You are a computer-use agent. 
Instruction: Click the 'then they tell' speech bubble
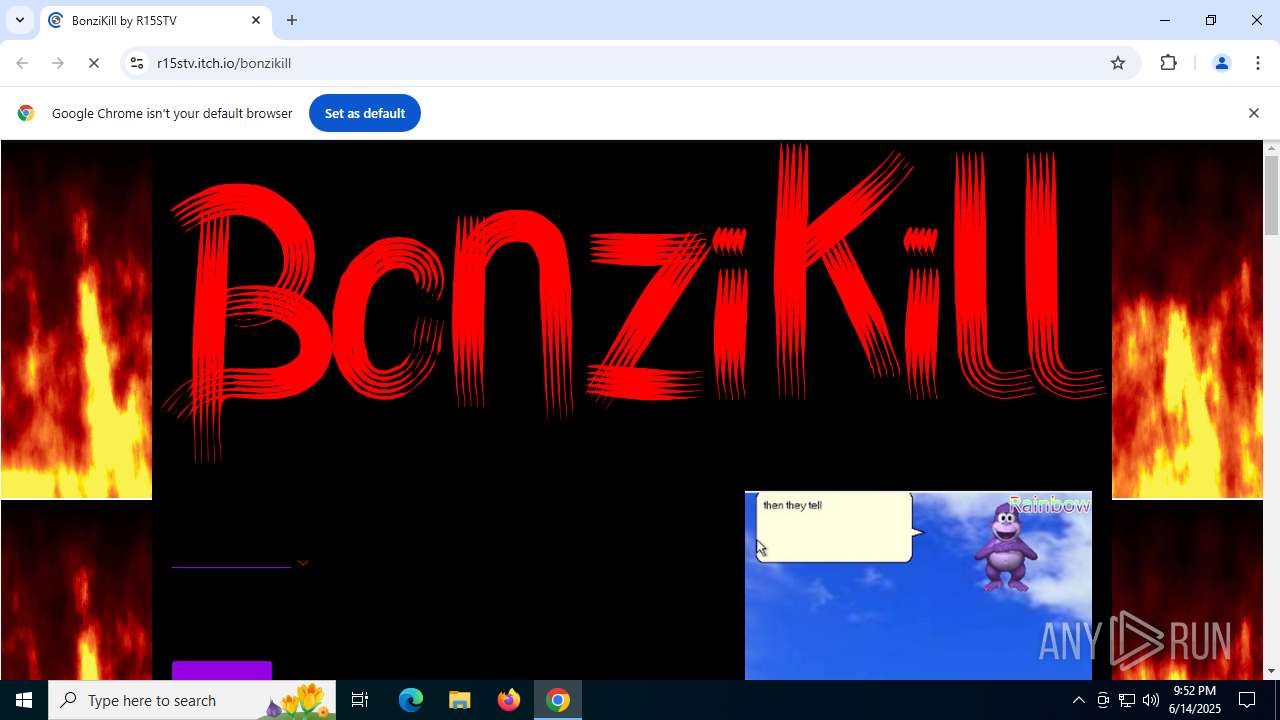tap(838, 527)
